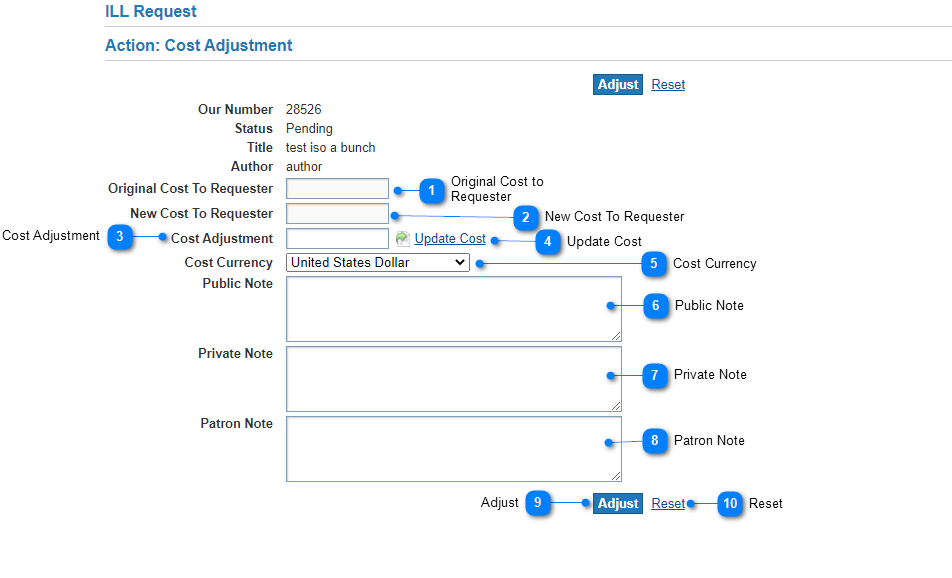Click the top Reset link
Image resolution: width=952 pixels, height=578 pixels.
pyautogui.click(x=668, y=85)
